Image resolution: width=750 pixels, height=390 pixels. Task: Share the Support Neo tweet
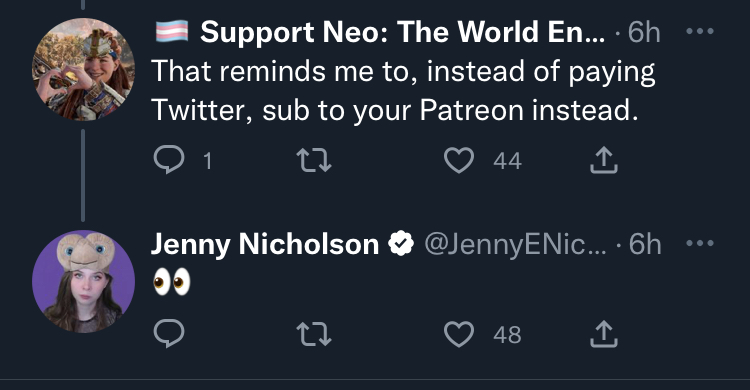coord(604,160)
